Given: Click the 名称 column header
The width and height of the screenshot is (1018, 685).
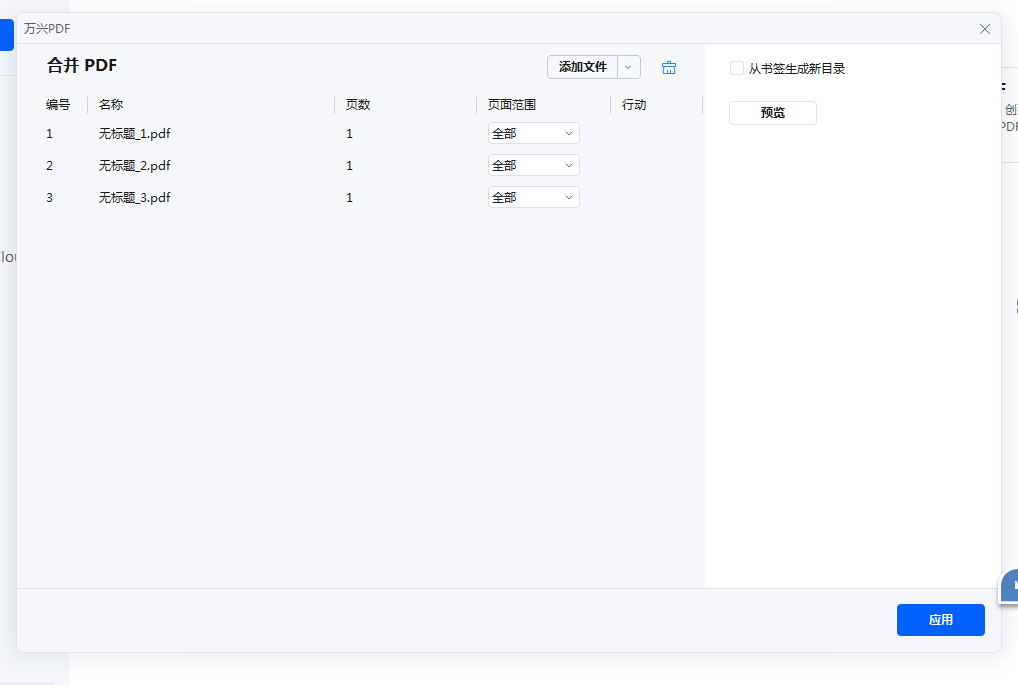Looking at the screenshot, I should click(109, 104).
